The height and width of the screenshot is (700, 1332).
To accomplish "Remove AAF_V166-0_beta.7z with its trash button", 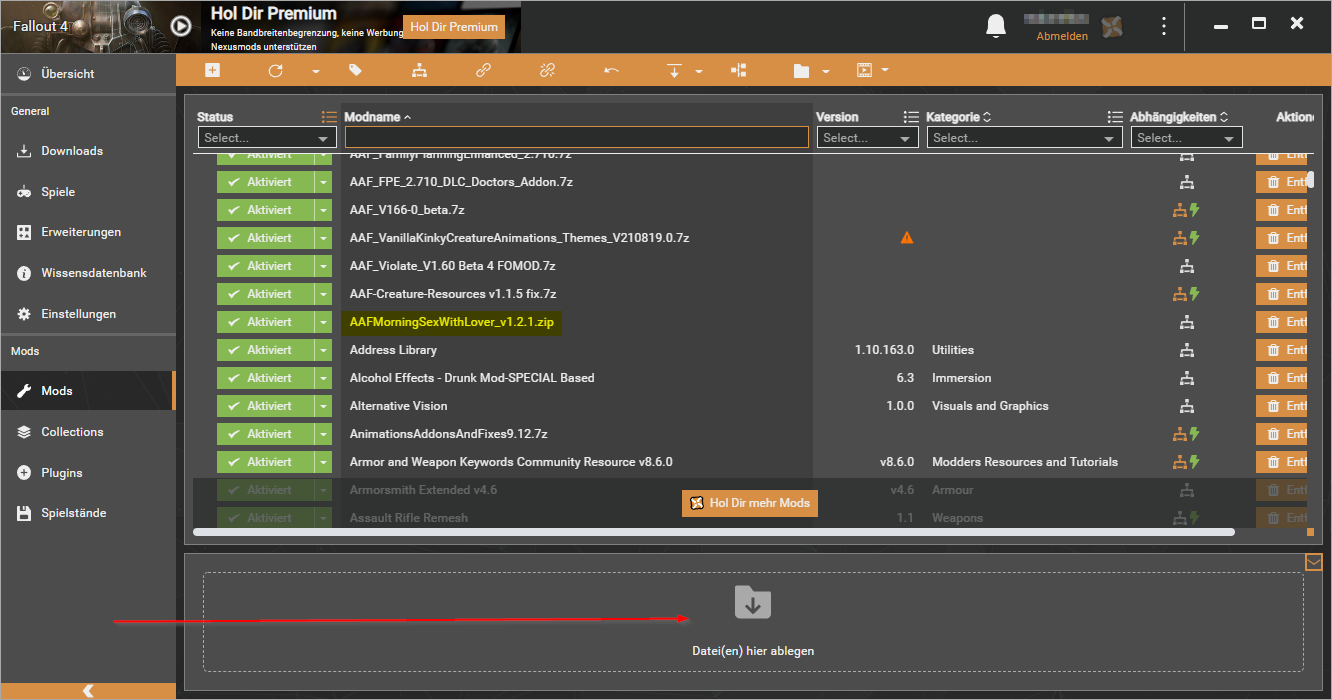I will point(1283,210).
